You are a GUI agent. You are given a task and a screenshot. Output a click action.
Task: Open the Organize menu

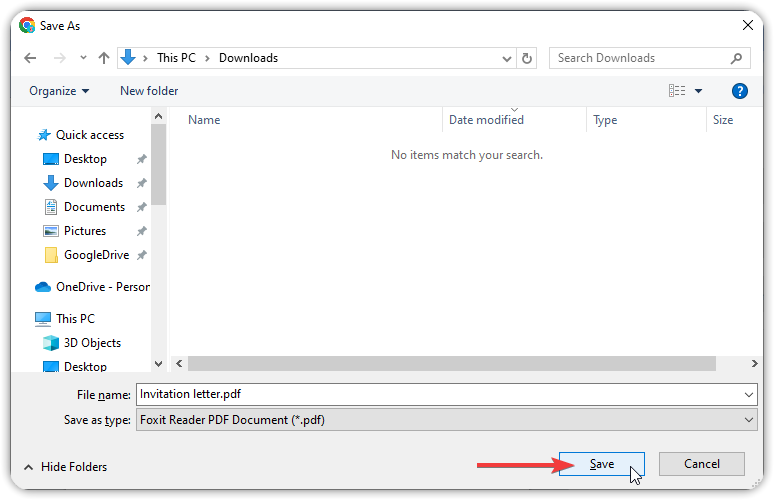[59, 91]
